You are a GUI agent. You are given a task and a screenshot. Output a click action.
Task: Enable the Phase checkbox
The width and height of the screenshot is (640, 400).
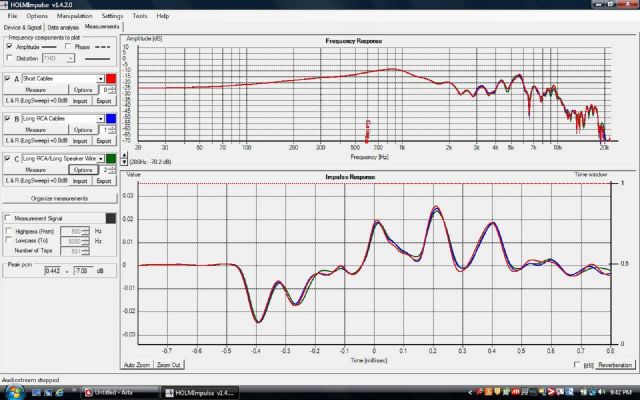68,47
